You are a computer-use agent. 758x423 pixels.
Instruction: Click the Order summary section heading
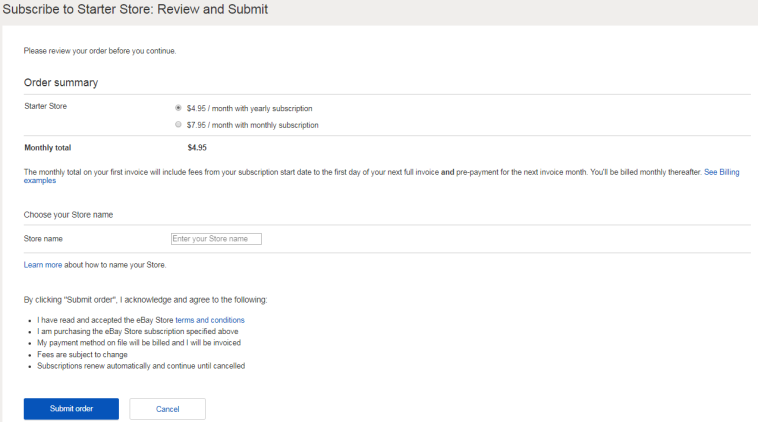pyautogui.click(x=60, y=82)
